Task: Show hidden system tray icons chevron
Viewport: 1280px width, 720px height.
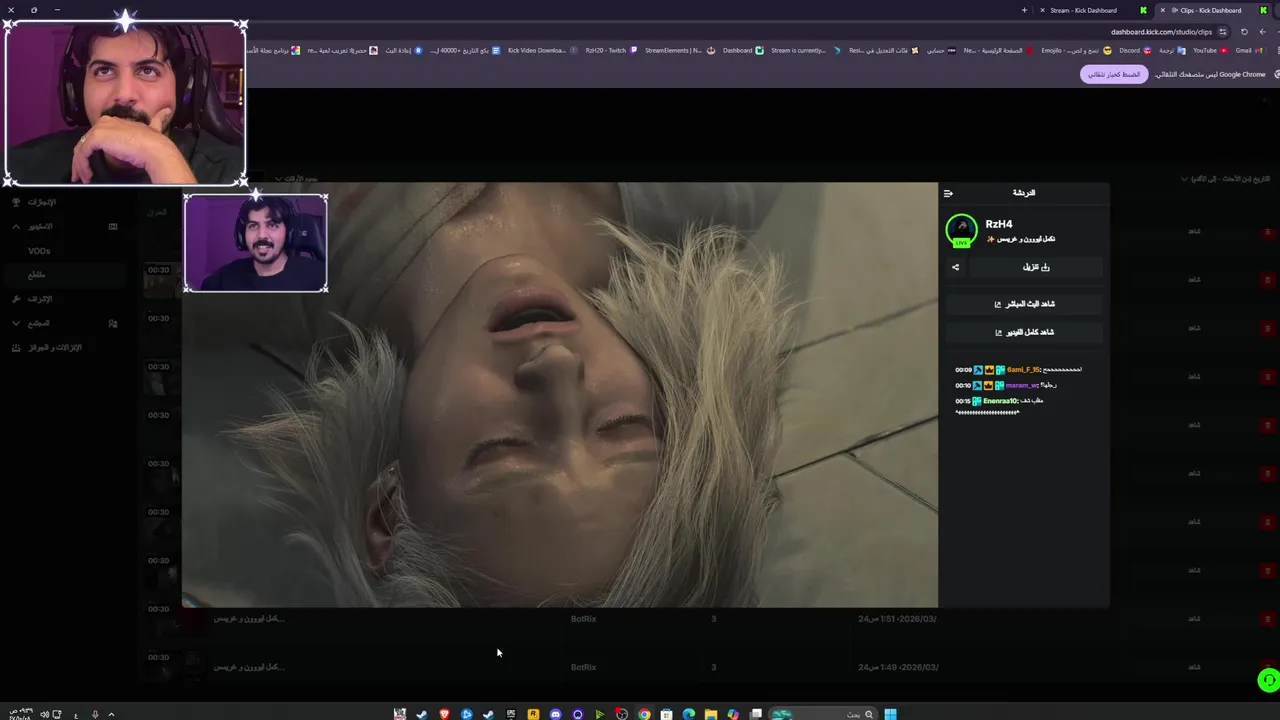Action: 111,714
